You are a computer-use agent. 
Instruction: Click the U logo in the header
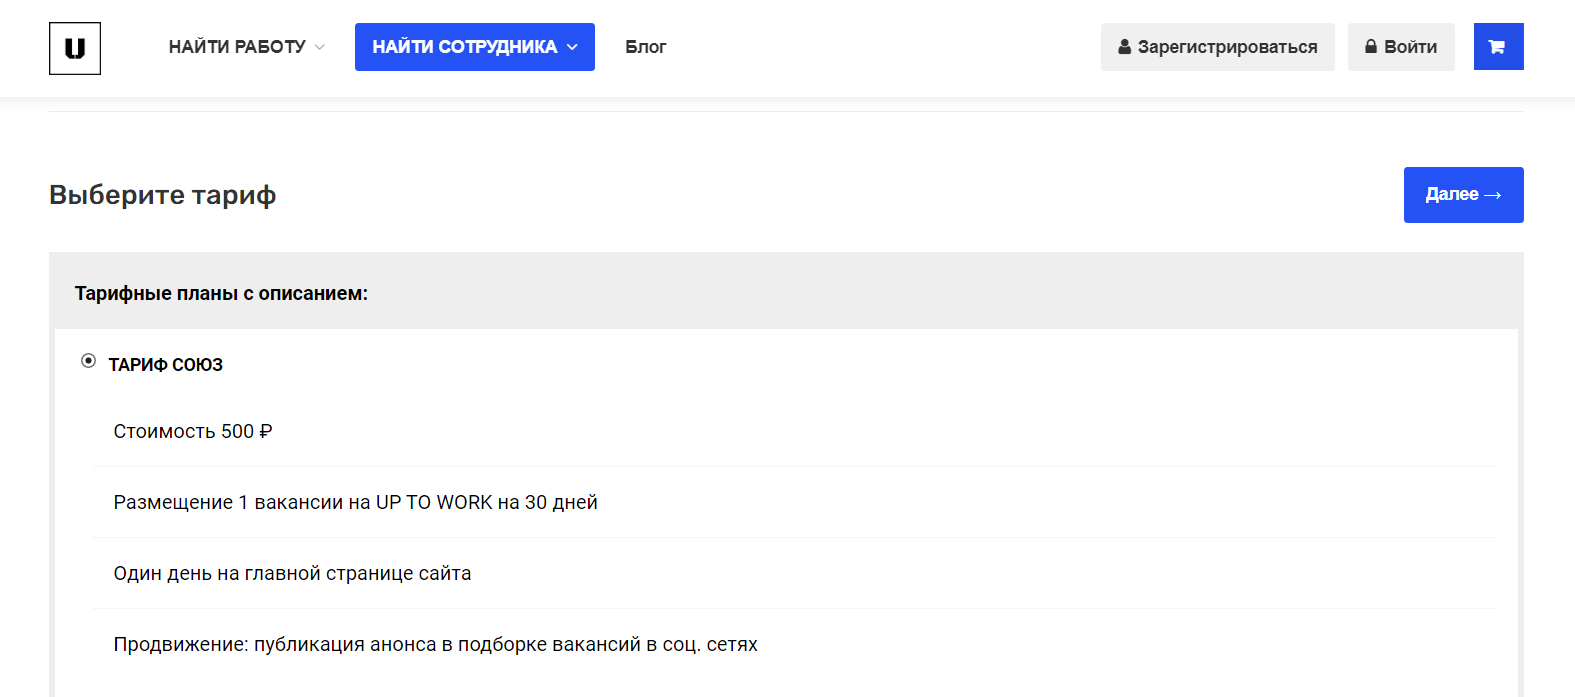(x=75, y=48)
